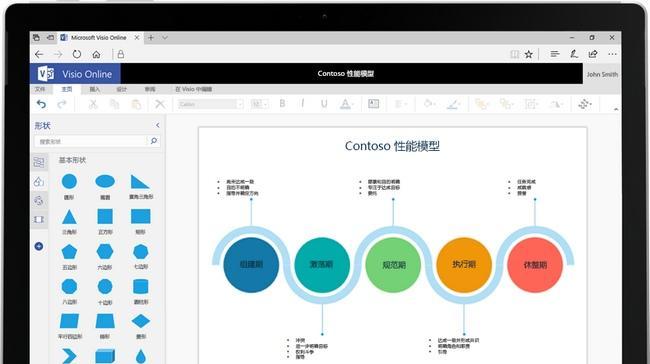Image resolution: width=650 pixels, height=364 pixels.
Task: Toggle italic text formatting
Action: click(303, 104)
